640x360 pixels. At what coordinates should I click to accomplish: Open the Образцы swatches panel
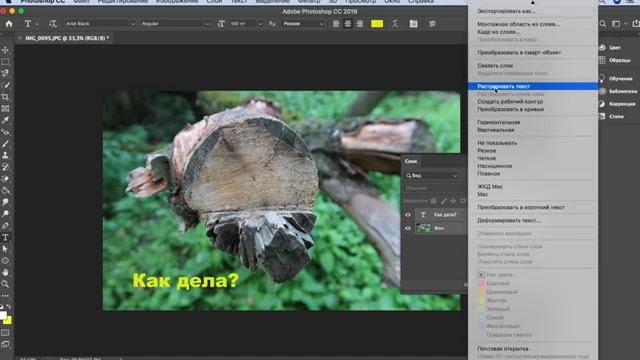(602, 60)
